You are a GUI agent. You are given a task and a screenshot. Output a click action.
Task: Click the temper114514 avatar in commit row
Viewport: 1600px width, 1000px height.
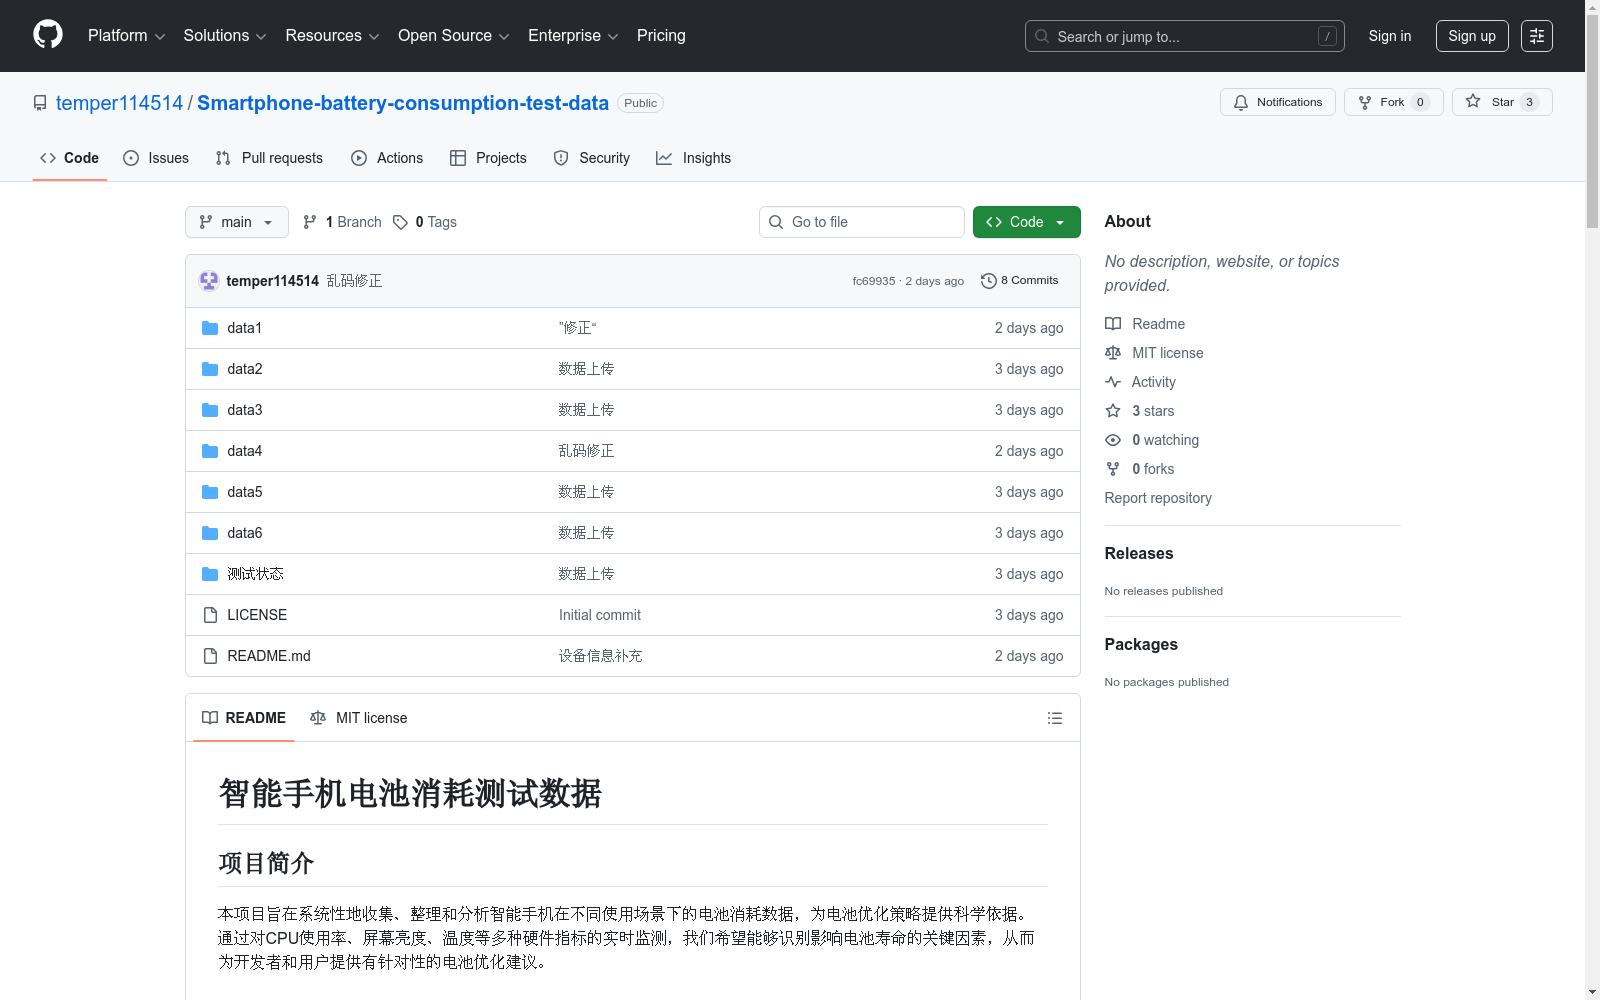[209, 281]
